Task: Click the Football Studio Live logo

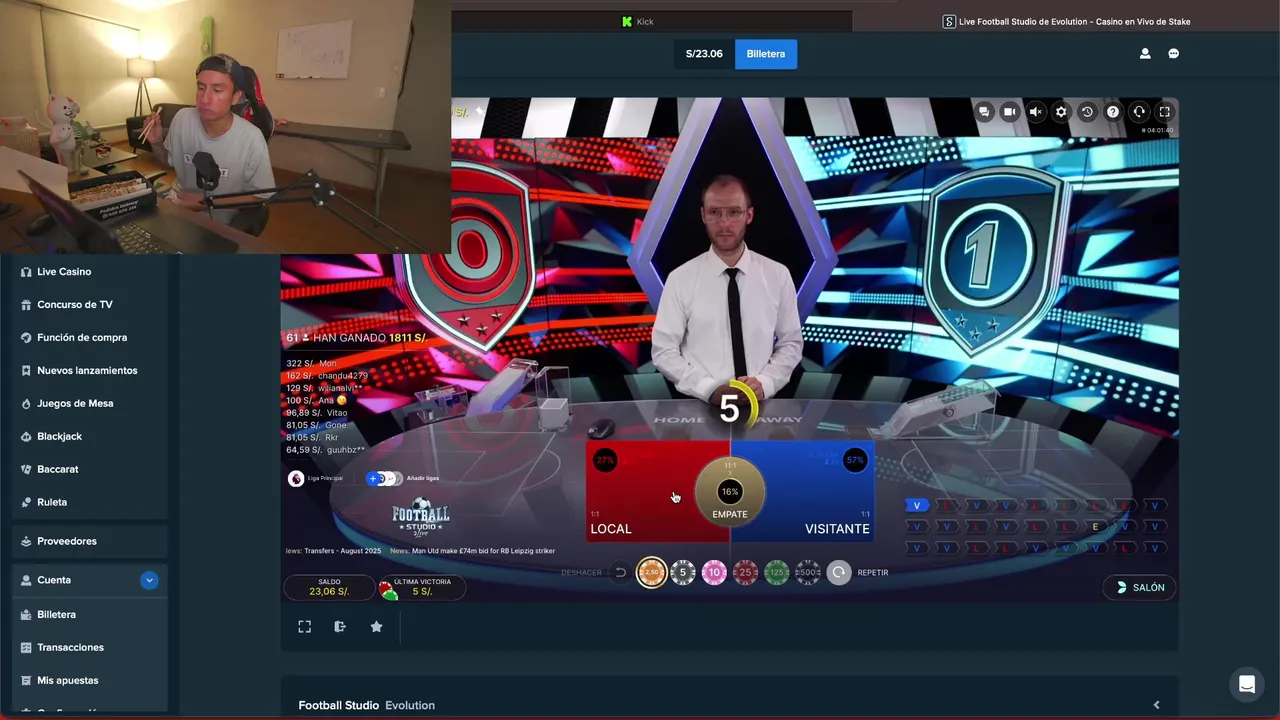Action: point(421,518)
